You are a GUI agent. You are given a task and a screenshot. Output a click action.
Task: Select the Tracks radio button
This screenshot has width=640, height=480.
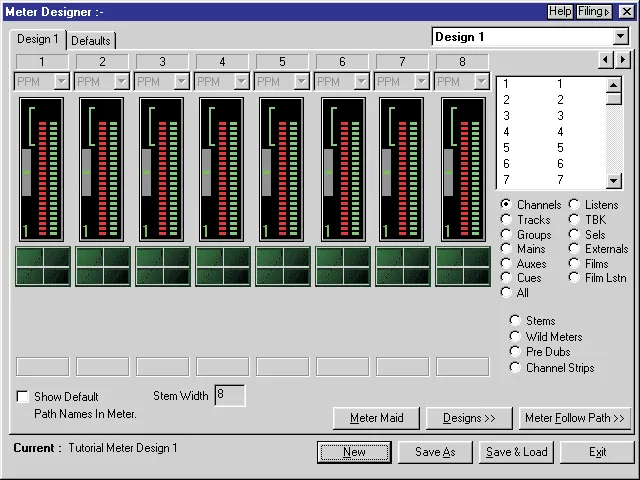click(506, 219)
